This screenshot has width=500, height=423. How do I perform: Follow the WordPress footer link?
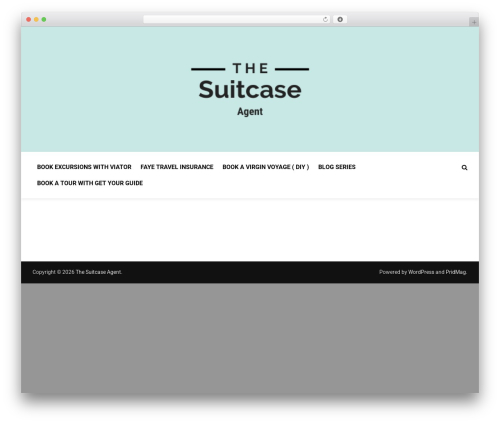[421, 272]
